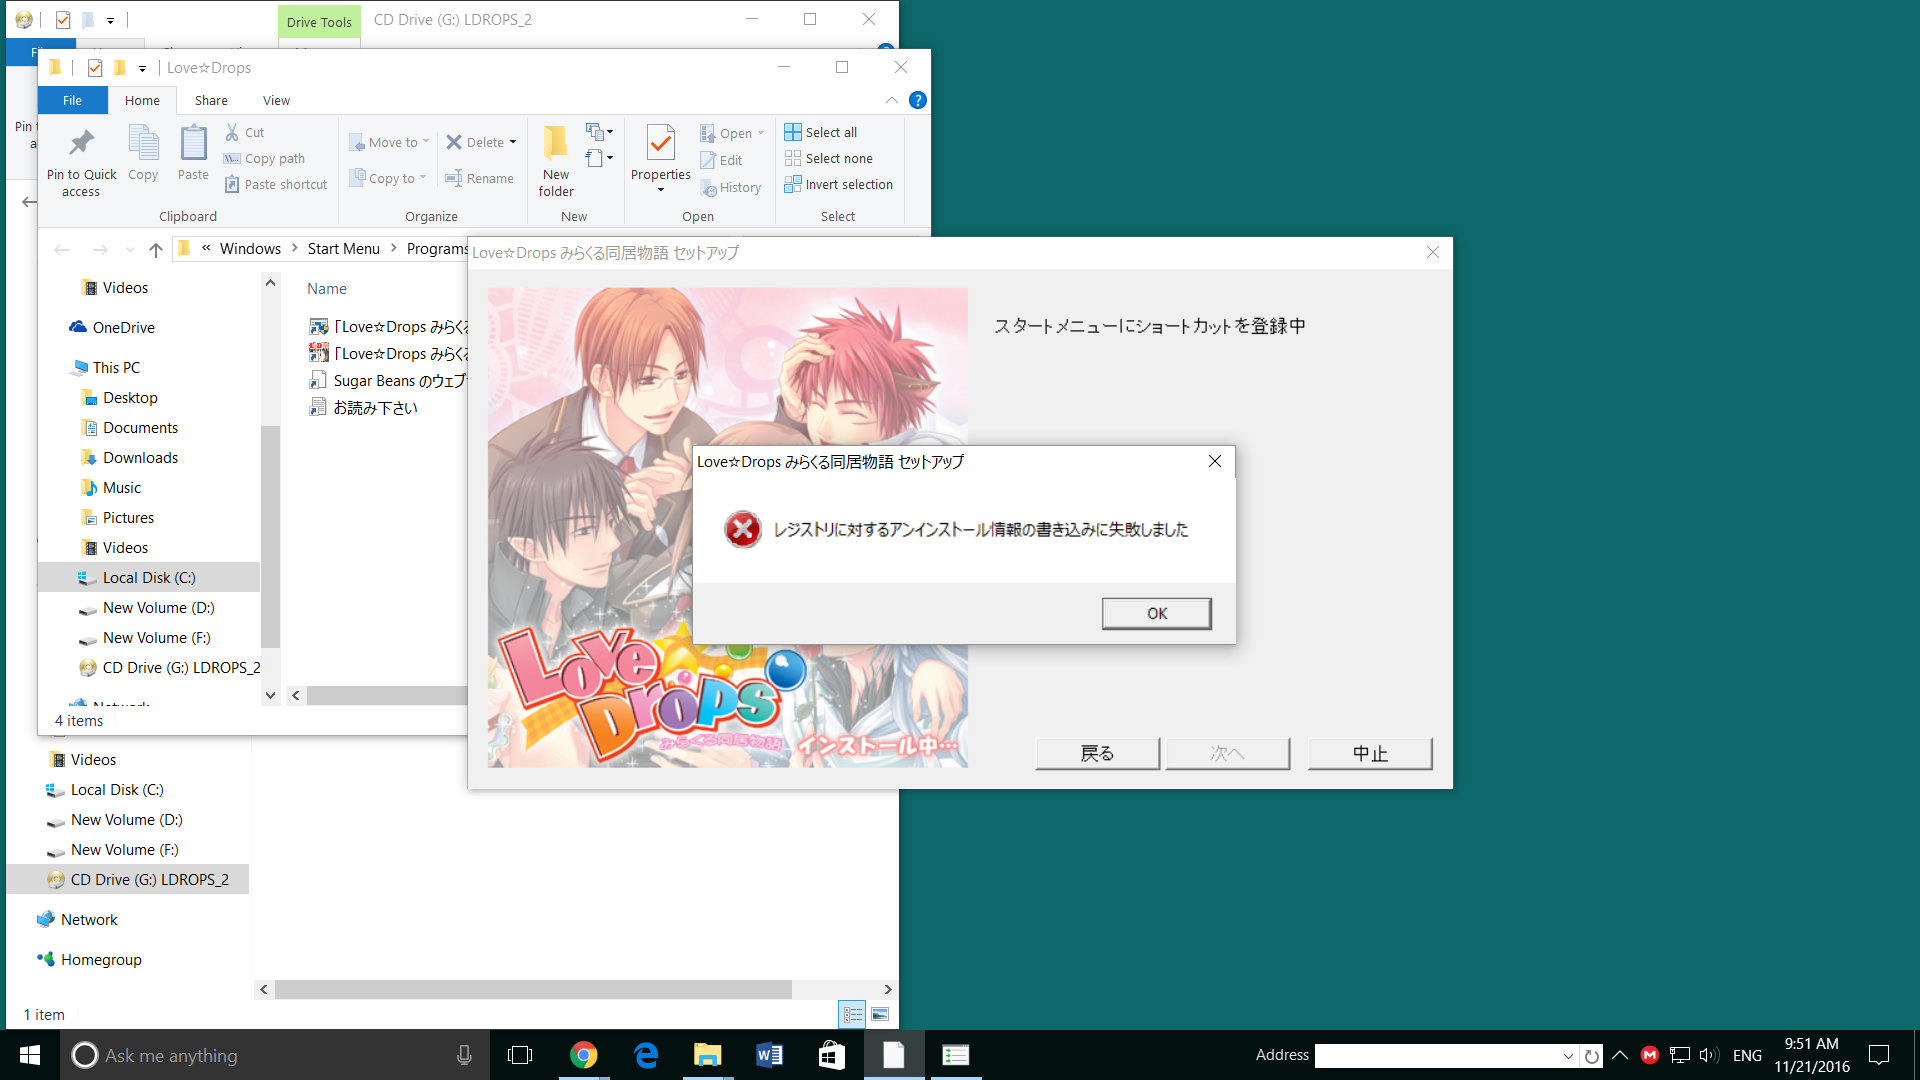Go up one folder level arrow
1920x1080 pixels.
point(155,249)
